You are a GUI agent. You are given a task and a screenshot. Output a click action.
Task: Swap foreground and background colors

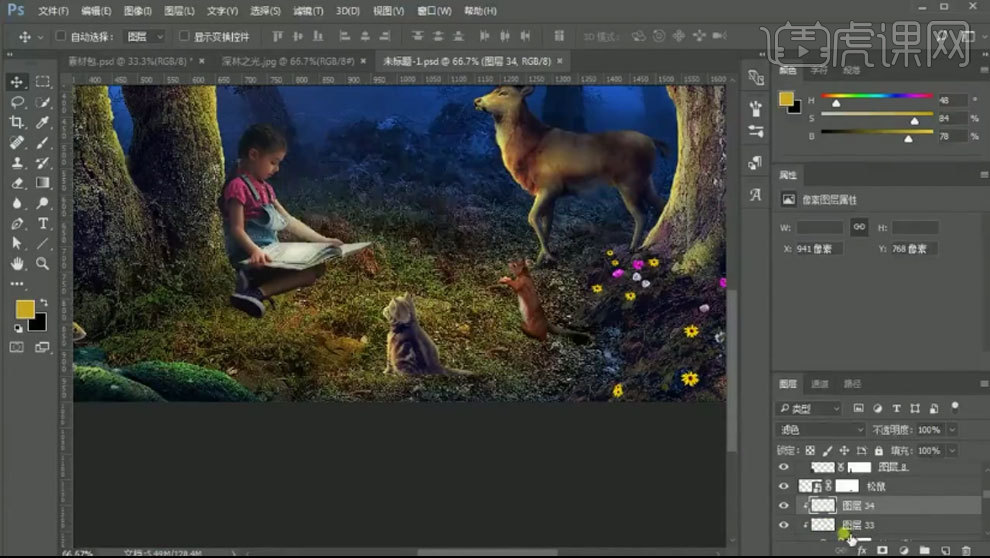(44, 302)
